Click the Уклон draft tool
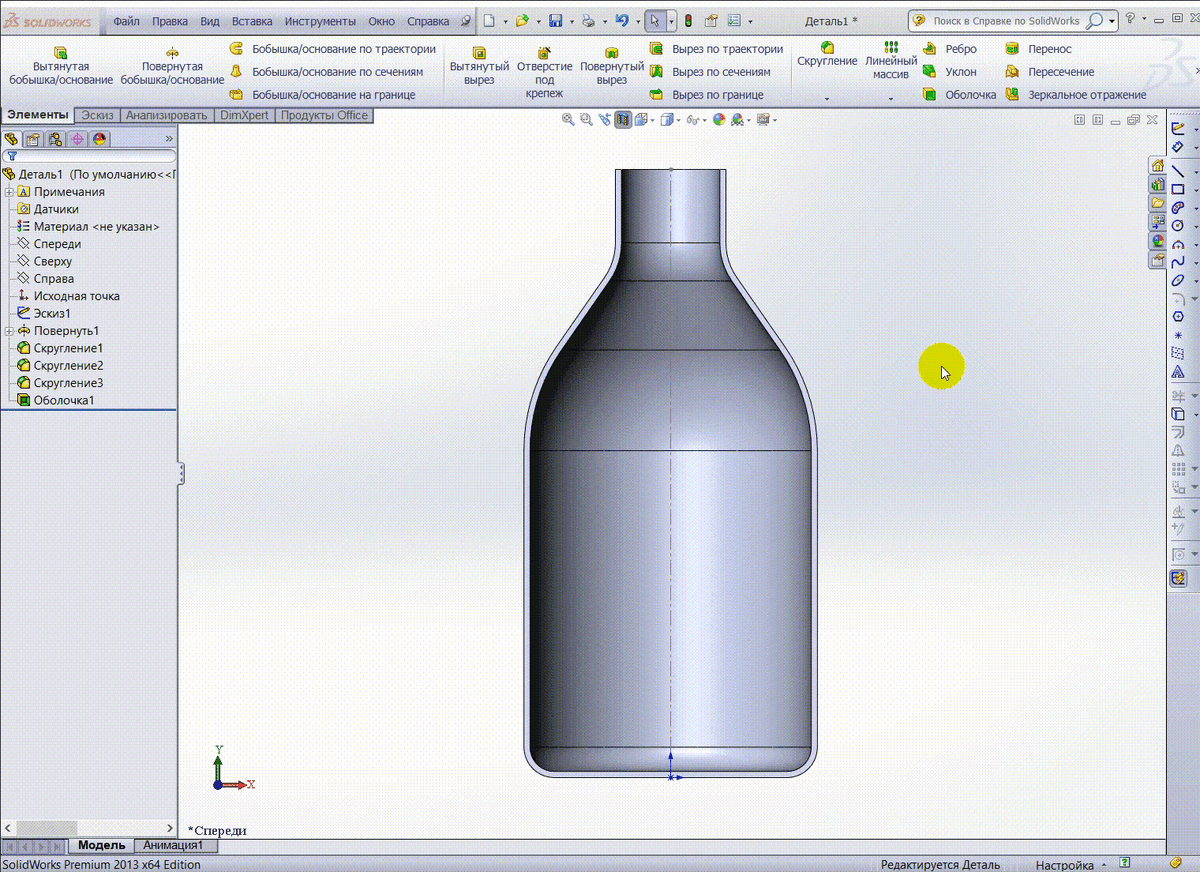 [949, 72]
